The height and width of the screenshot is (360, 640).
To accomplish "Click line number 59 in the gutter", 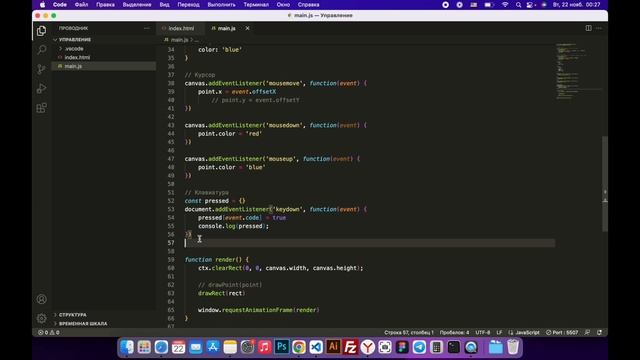I will [x=171, y=260].
